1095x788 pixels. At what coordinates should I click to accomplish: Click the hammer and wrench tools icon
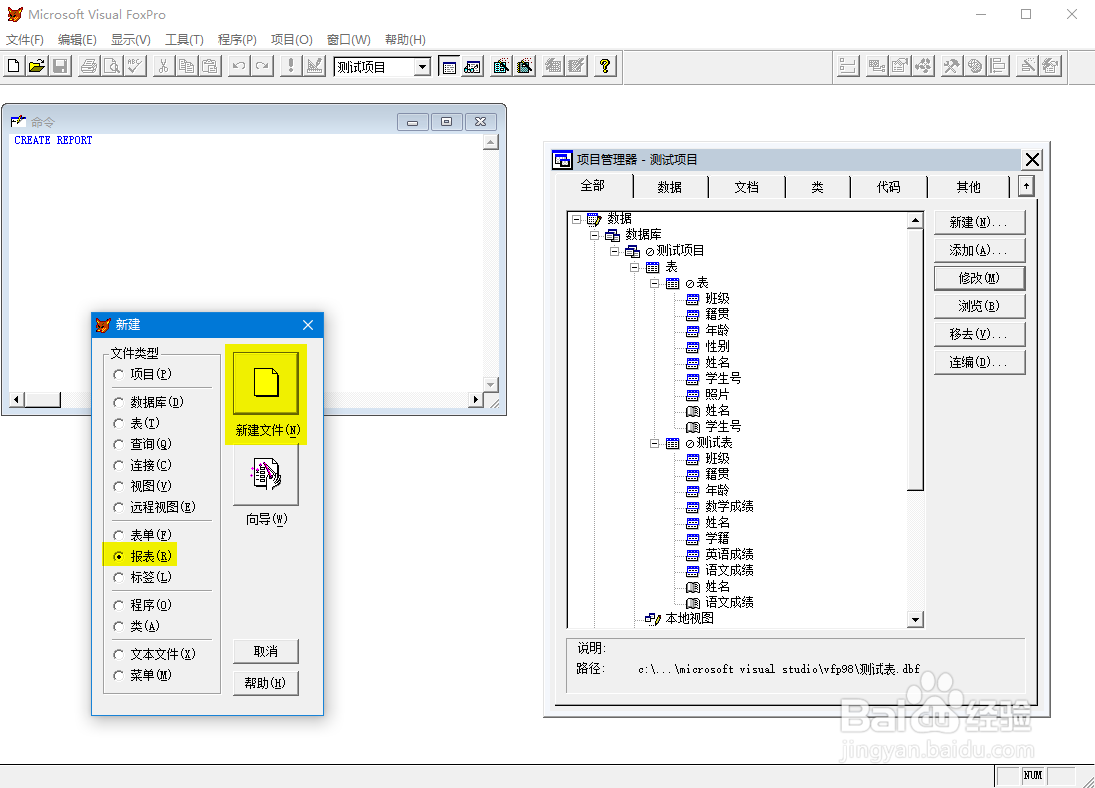tap(951, 66)
